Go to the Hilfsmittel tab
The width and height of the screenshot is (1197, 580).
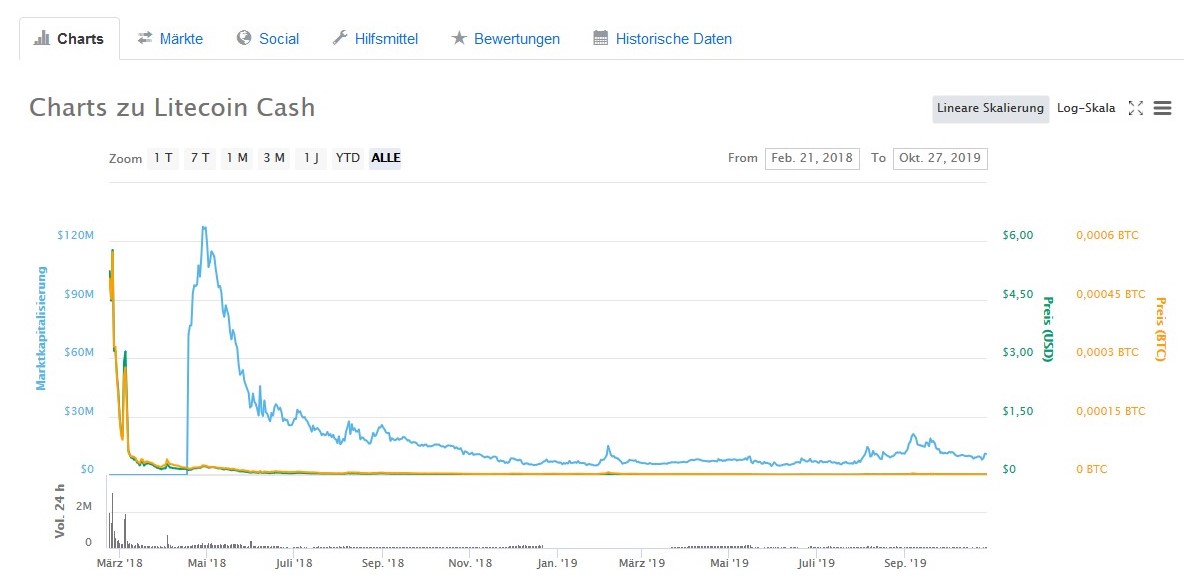tap(376, 39)
